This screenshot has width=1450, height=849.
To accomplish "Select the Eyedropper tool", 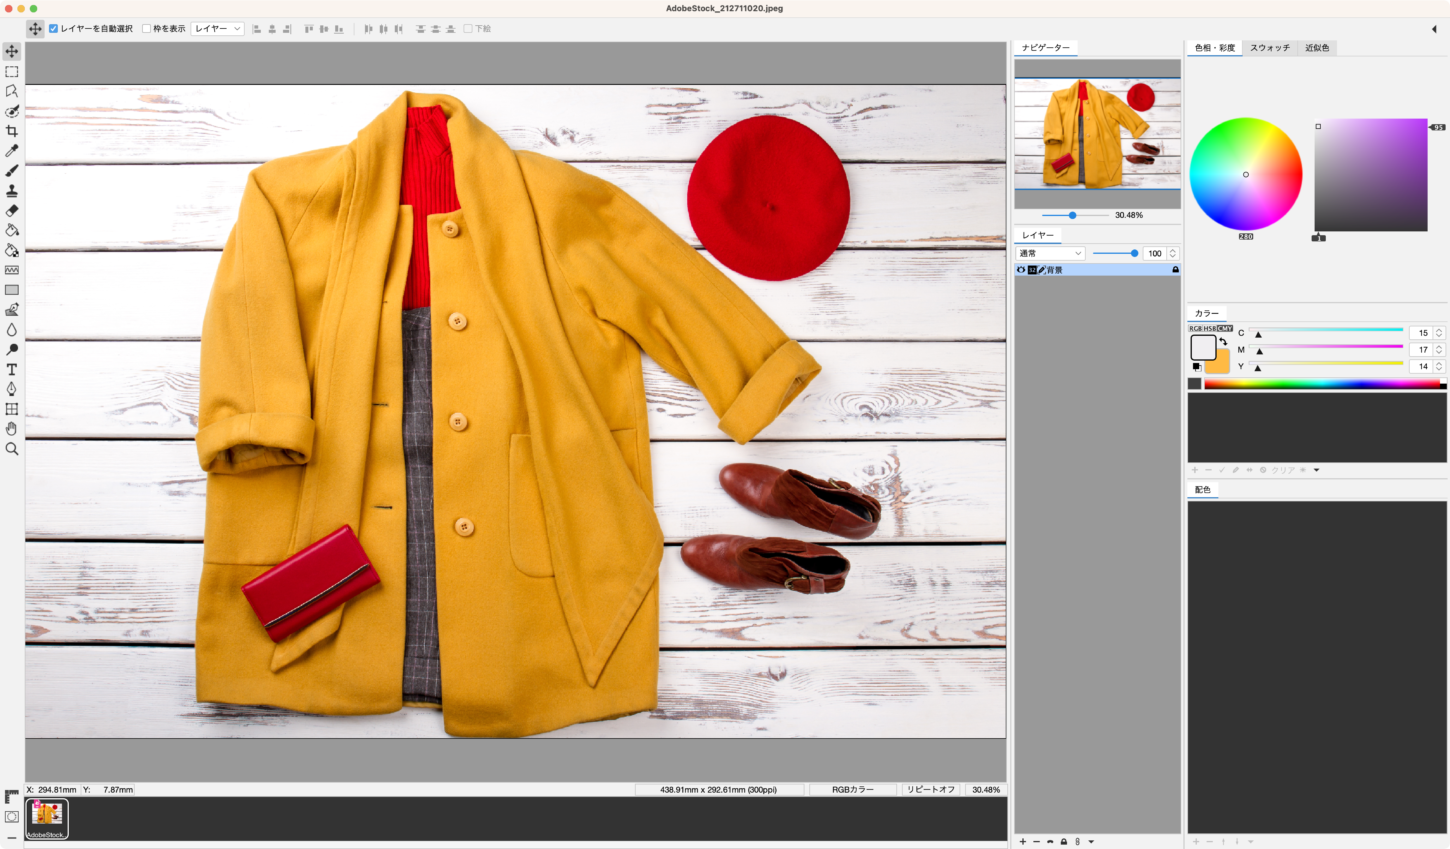I will pos(12,151).
